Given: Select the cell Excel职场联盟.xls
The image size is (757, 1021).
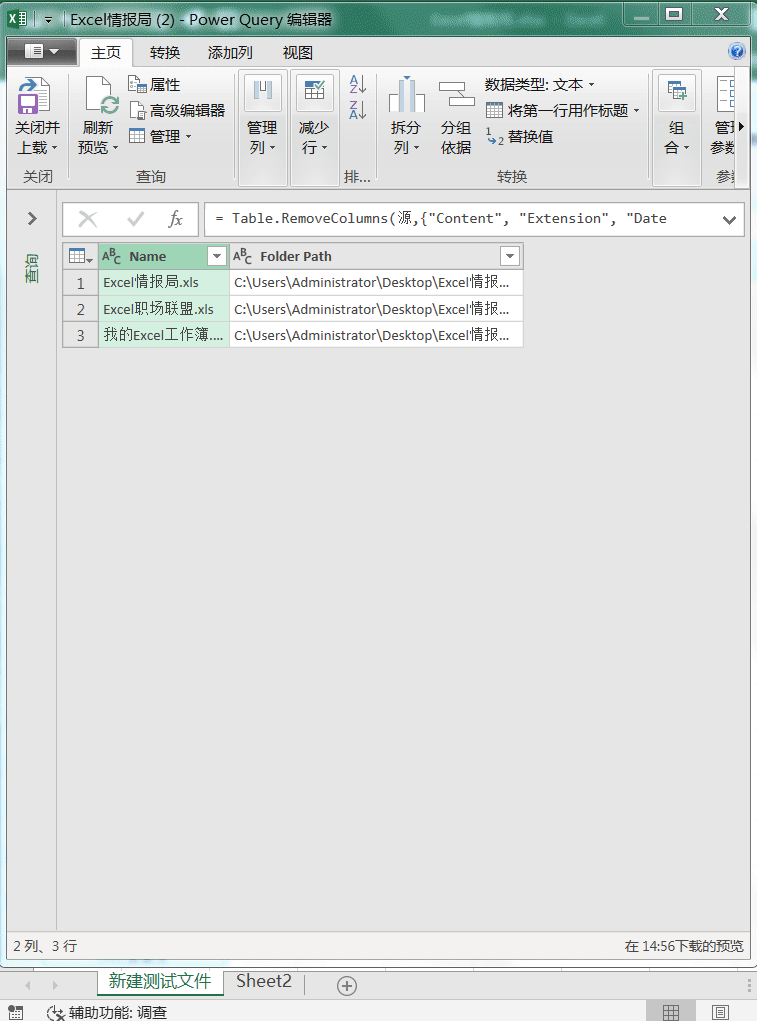Looking at the screenshot, I should [x=164, y=309].
